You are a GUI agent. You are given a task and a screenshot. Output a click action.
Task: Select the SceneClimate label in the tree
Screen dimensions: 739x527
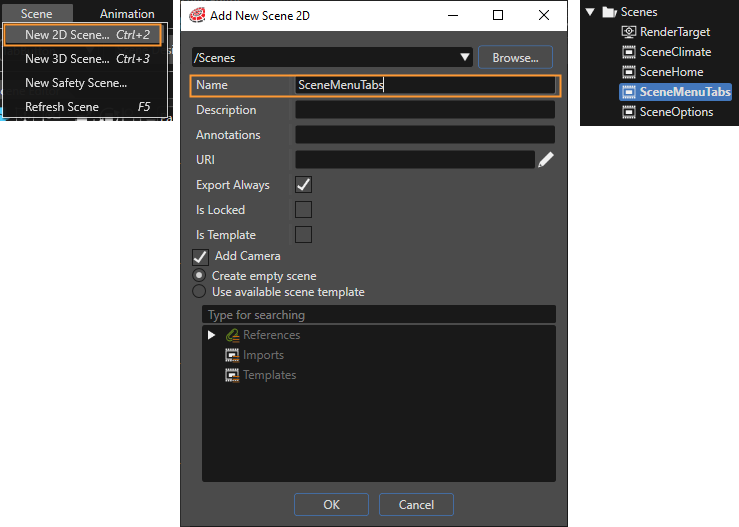tap(675, 52)
